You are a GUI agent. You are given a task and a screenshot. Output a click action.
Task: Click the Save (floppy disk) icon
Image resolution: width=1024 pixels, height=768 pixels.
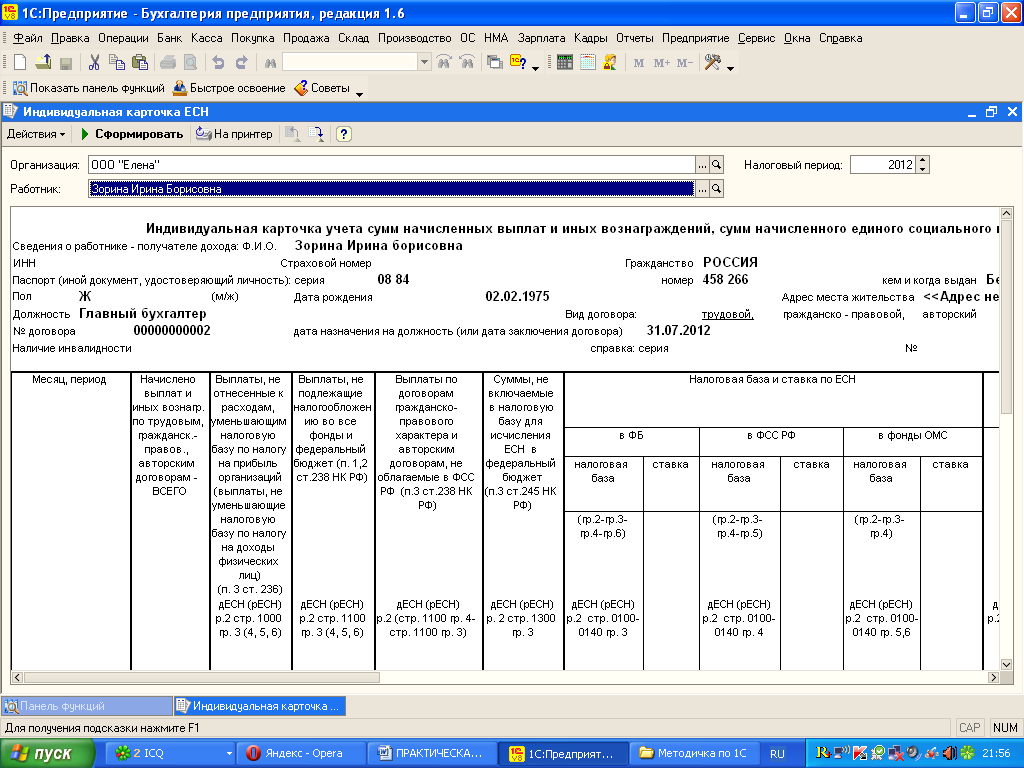click(x=65, y=63)
